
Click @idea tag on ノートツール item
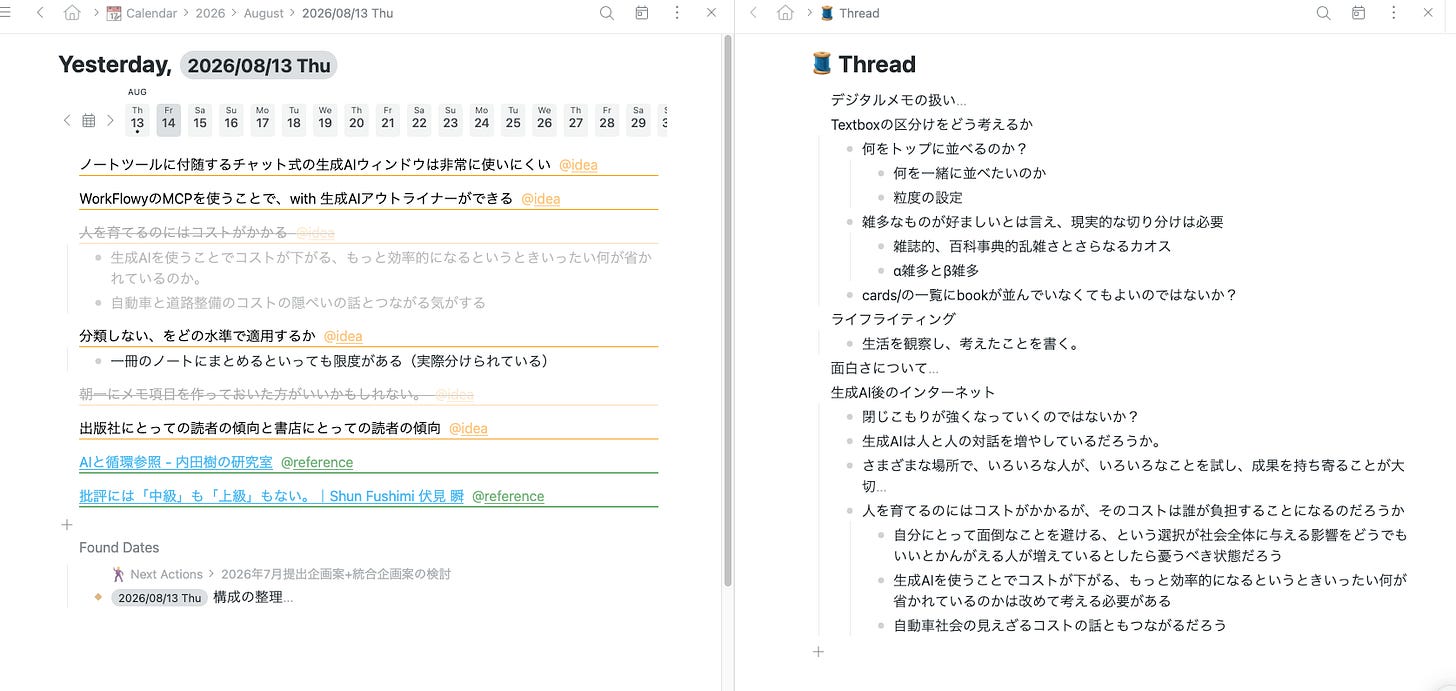tap(578, 165)
